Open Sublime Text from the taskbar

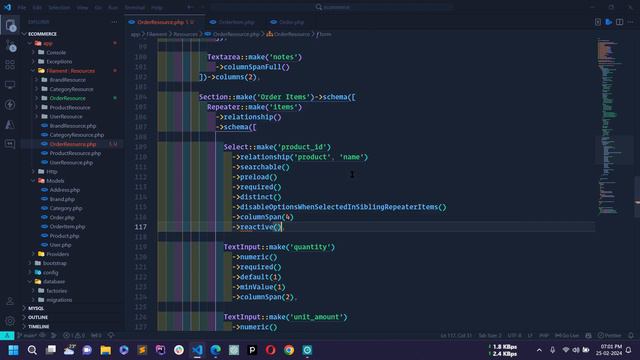[142, 350]
